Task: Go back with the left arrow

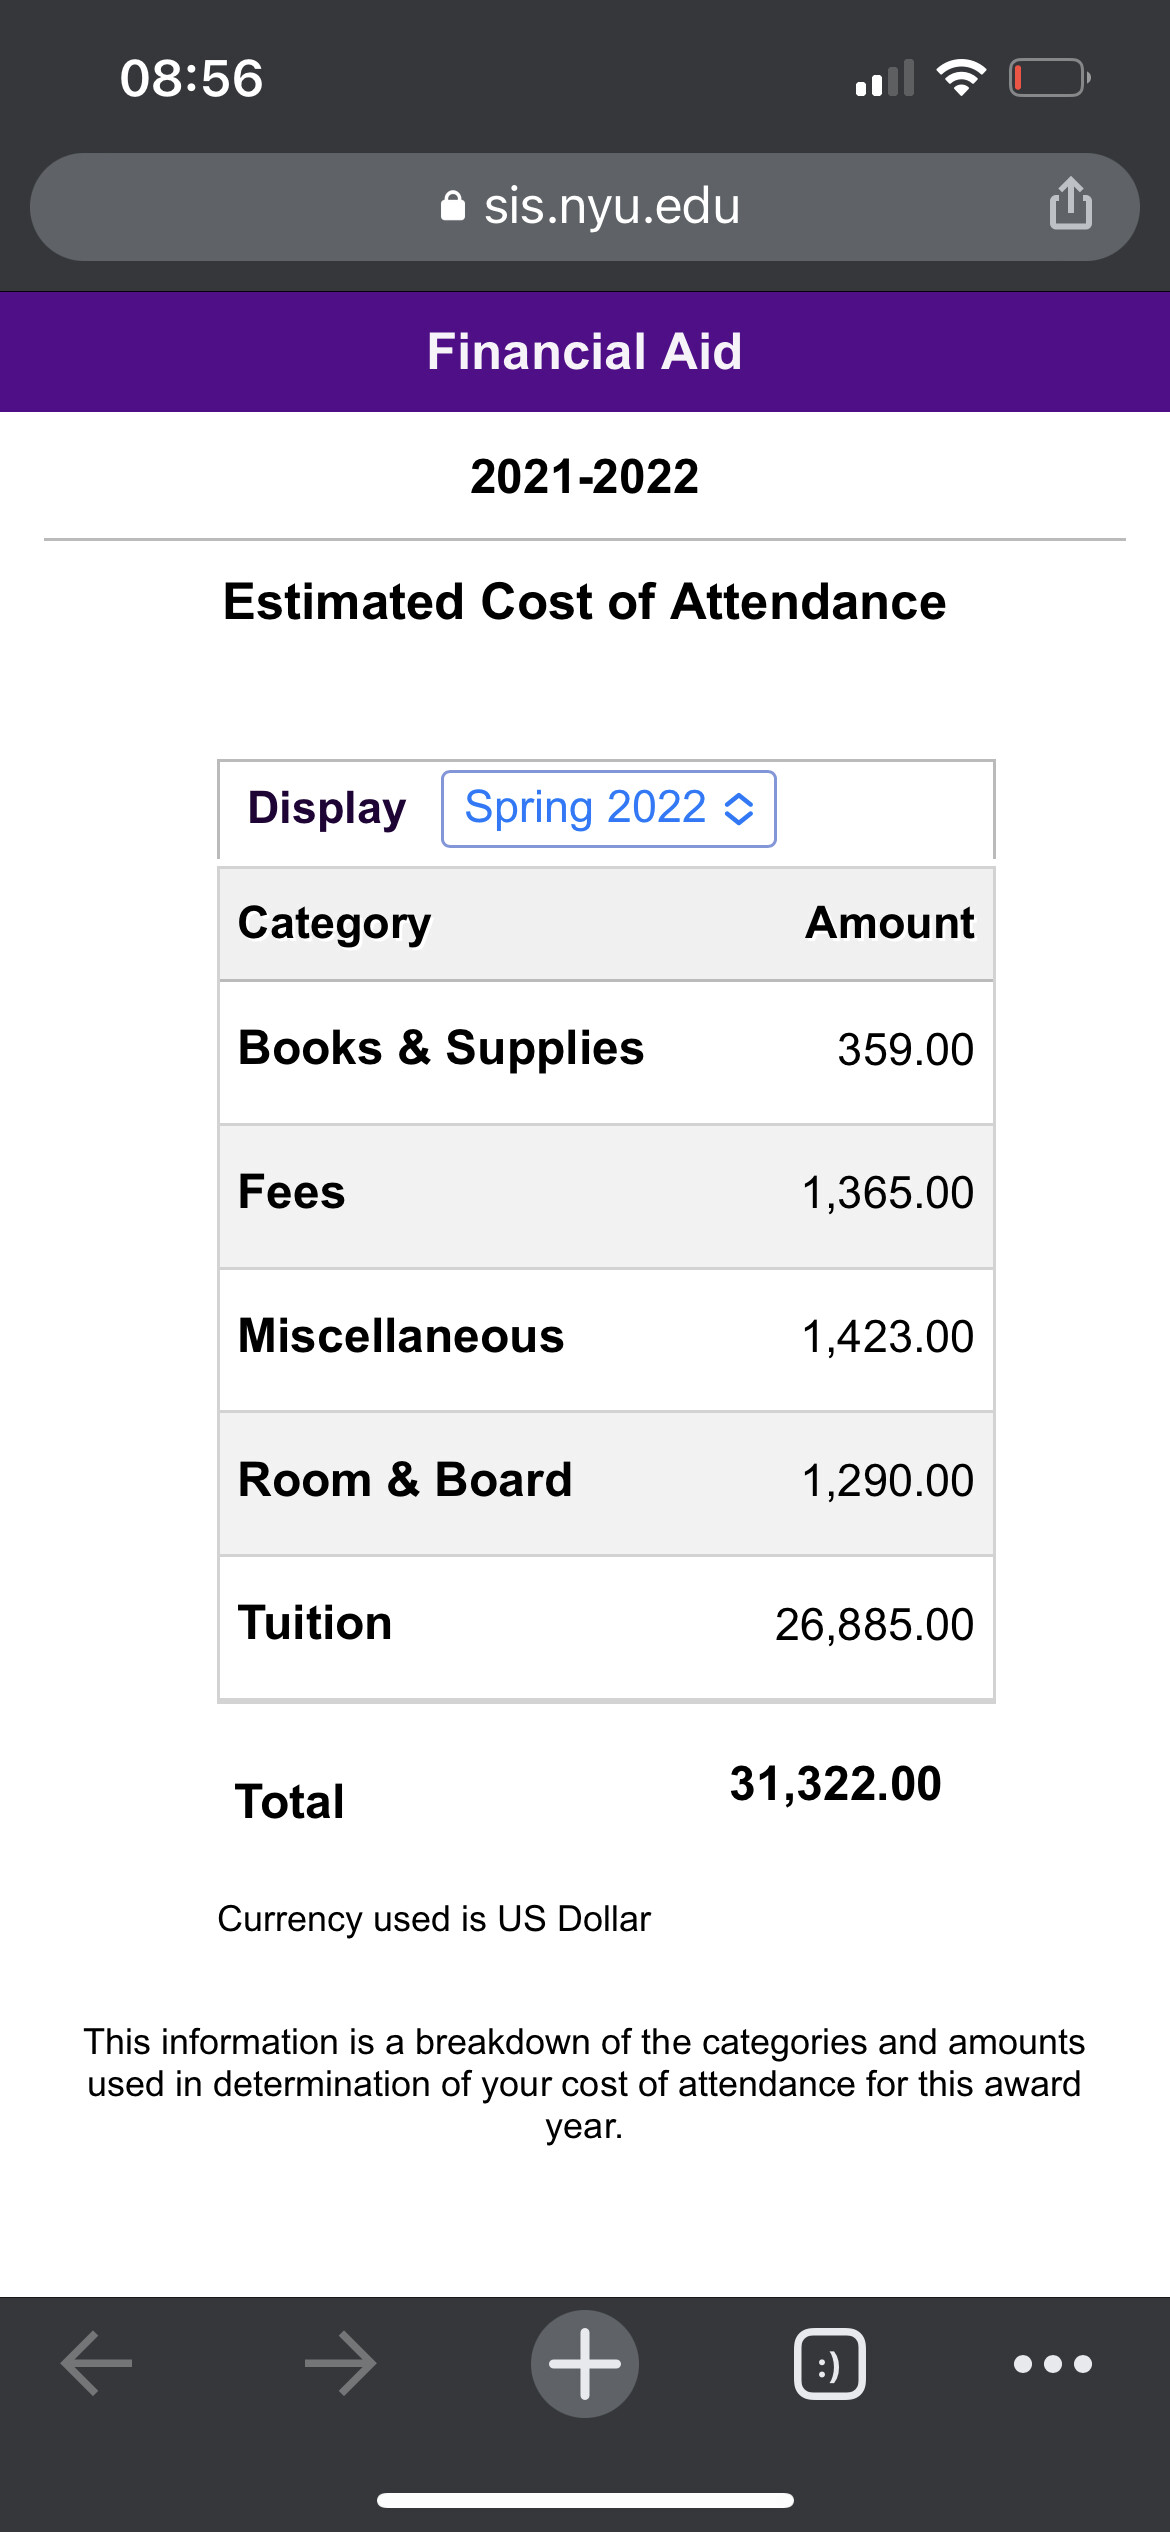Action: (x=97, y=2363)
